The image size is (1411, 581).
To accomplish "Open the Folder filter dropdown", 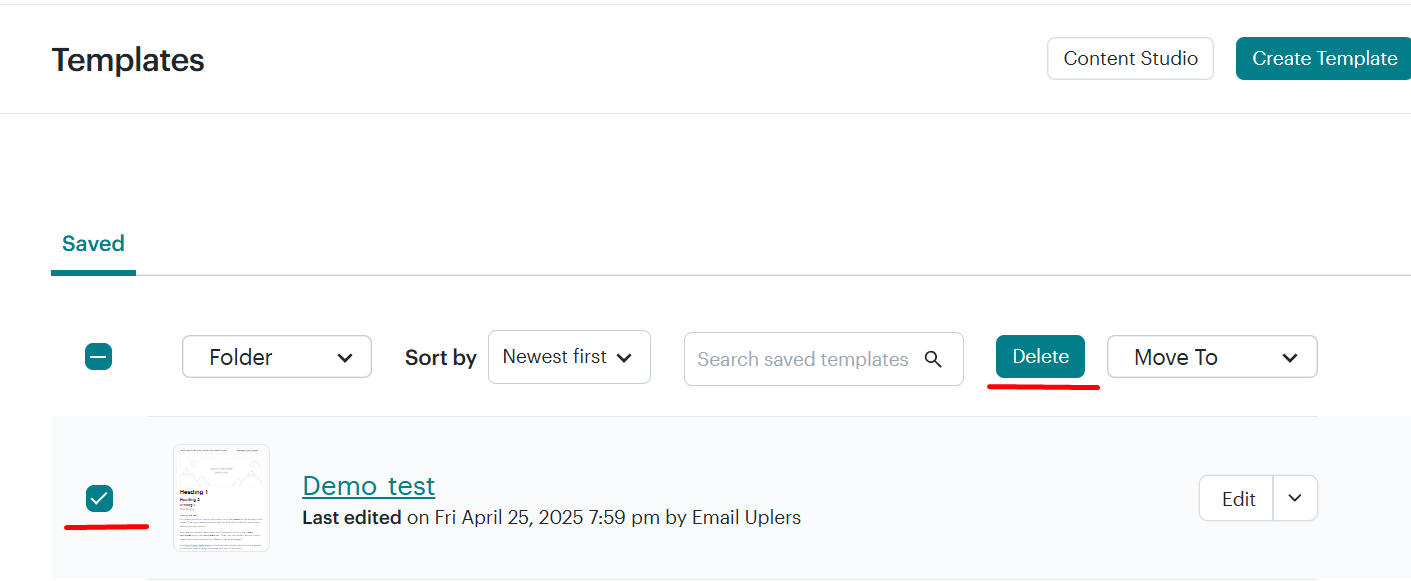I will pyautogui.click(x=277, y=357).
